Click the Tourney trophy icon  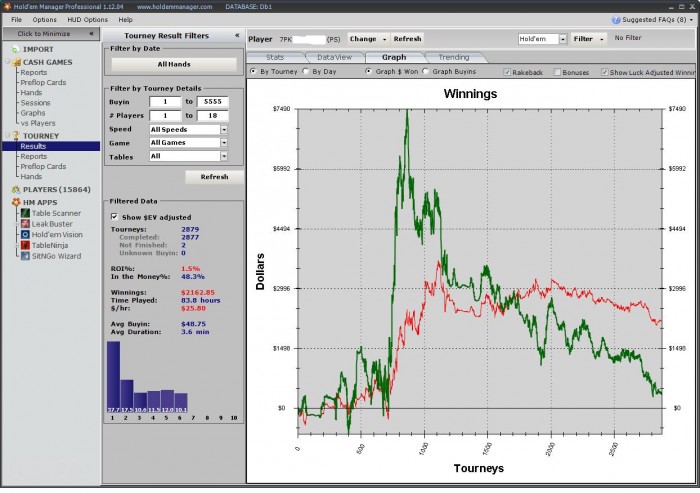point(17,135)
